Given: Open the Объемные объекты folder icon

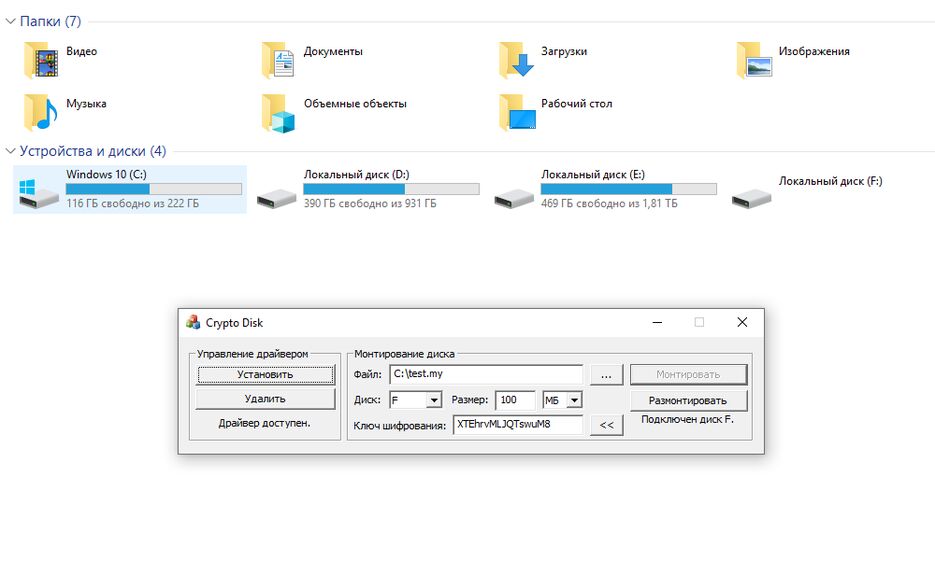Looking at the screenshot, I should 278,113.
